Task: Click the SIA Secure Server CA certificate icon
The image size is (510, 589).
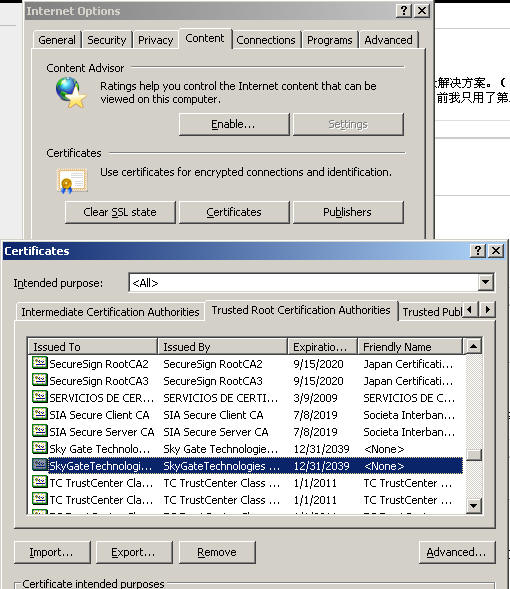Action: (39, 431)
